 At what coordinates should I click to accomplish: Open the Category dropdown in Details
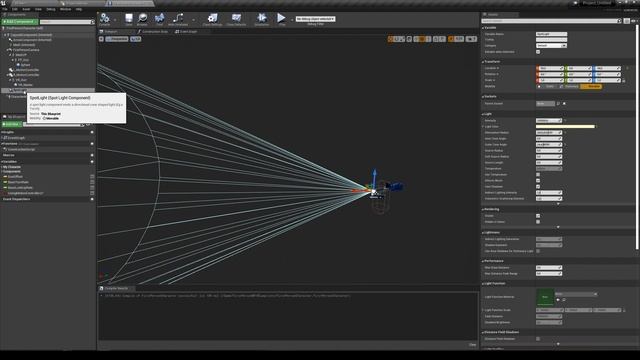[x=551, y=46]
